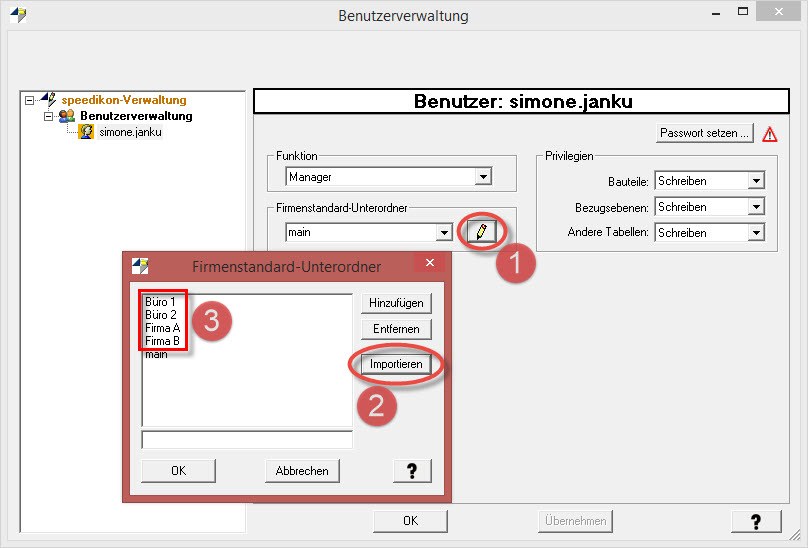Select Firma B in the subfolder list
This screenshot has height=548, width=808.
pos(162,341)
